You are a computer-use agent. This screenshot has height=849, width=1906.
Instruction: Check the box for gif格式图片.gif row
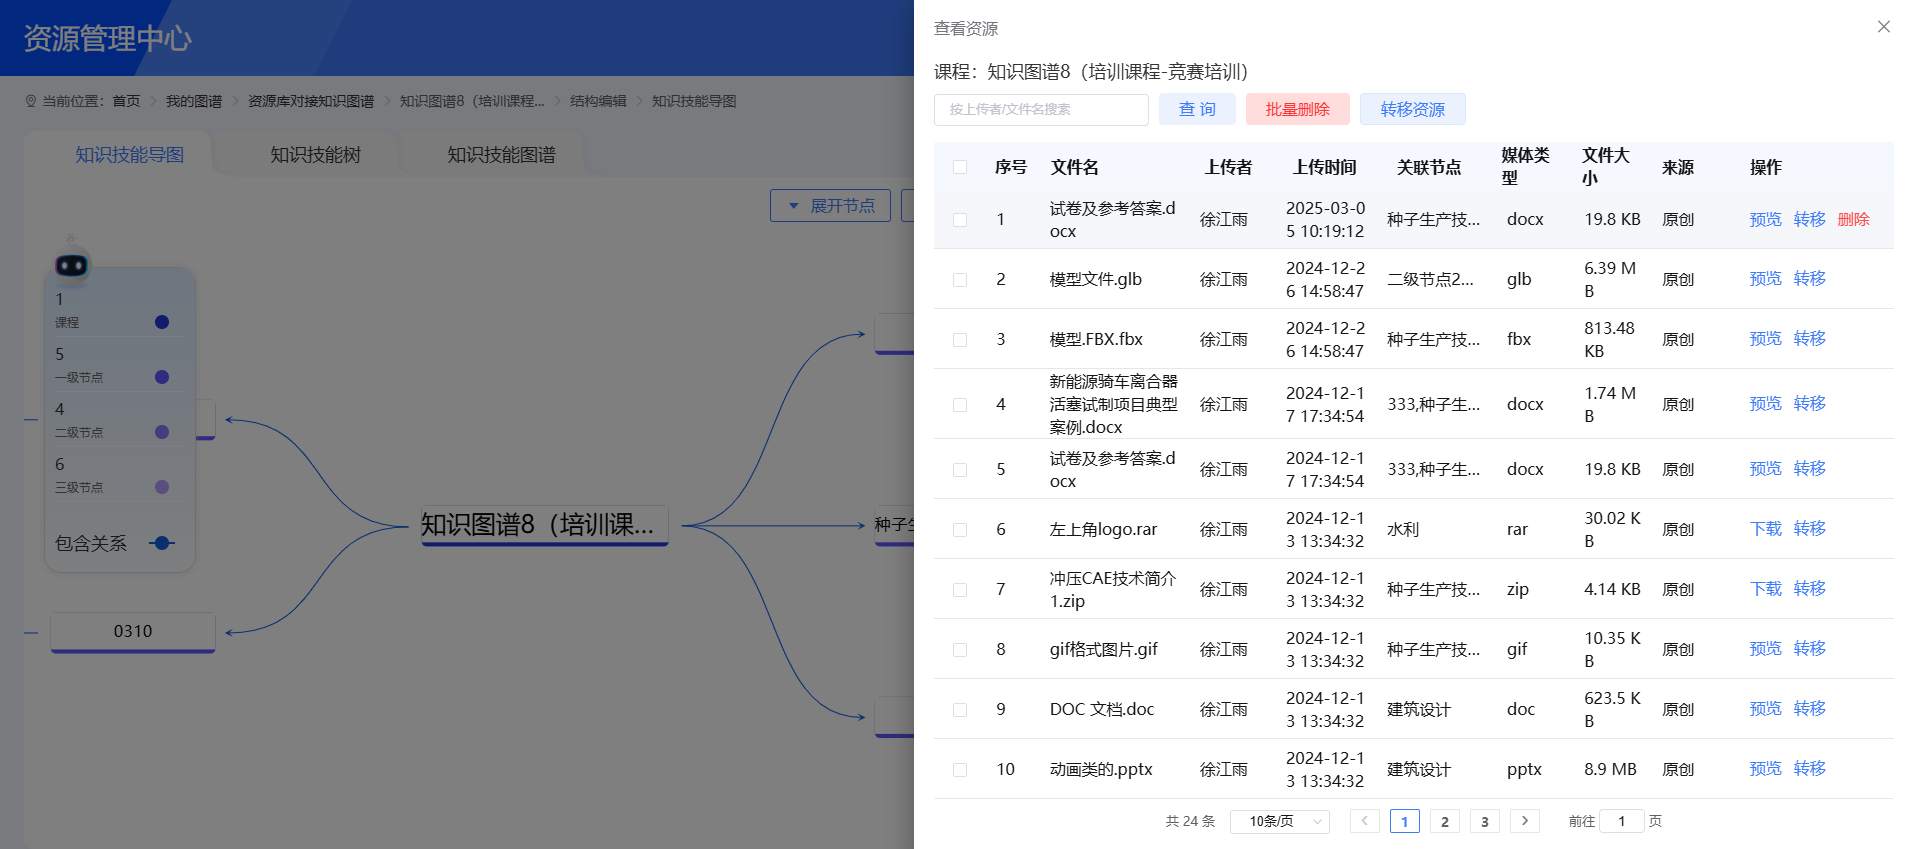tap(960, 650)
